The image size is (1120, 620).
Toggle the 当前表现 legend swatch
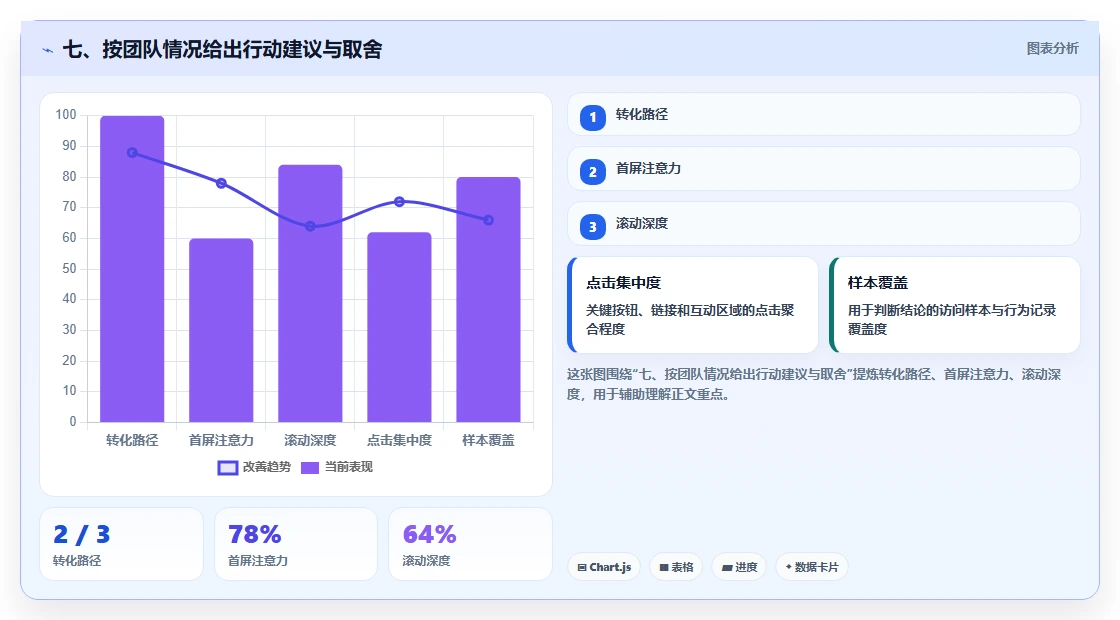(309, 468)
